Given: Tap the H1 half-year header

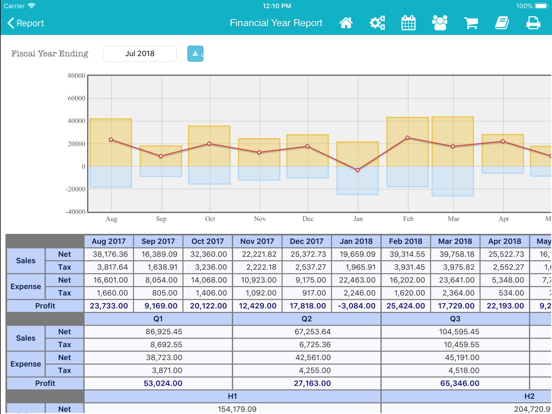Looking at the screenshot, I should pyautogui.click(x=232, y=396).
